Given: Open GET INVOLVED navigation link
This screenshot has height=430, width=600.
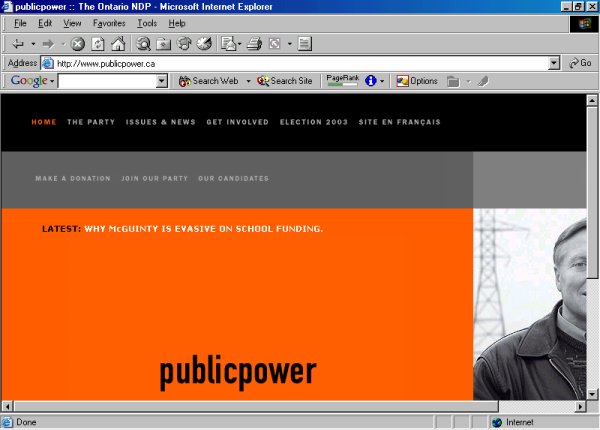Looking at the screenshot, I should 238,122.
